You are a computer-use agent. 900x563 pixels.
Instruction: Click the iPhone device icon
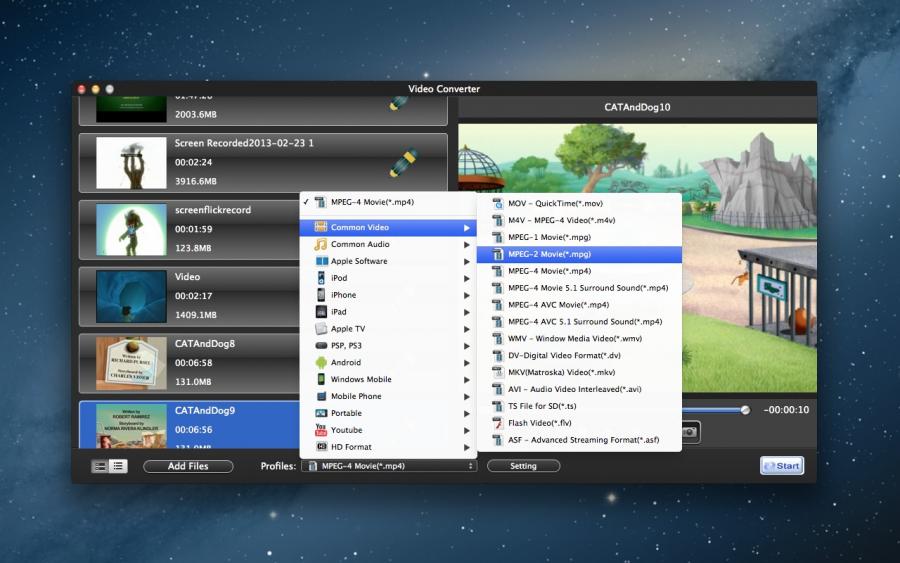click(x=321, y=295)
